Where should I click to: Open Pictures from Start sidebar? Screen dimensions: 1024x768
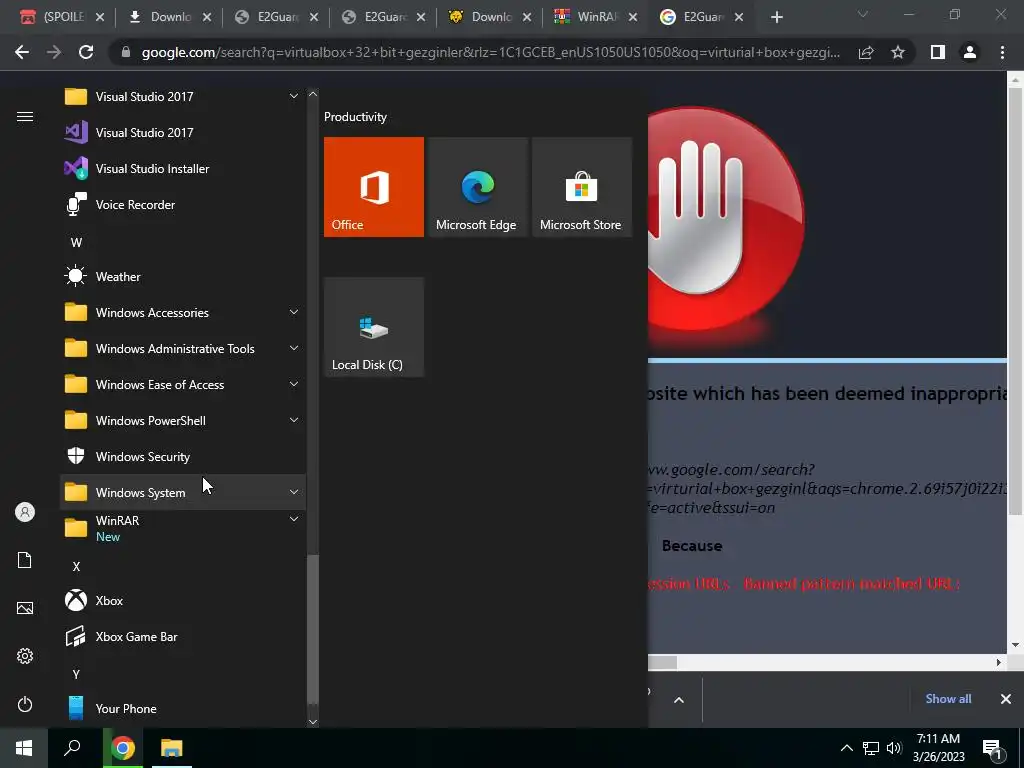click(x=25, y=608)
